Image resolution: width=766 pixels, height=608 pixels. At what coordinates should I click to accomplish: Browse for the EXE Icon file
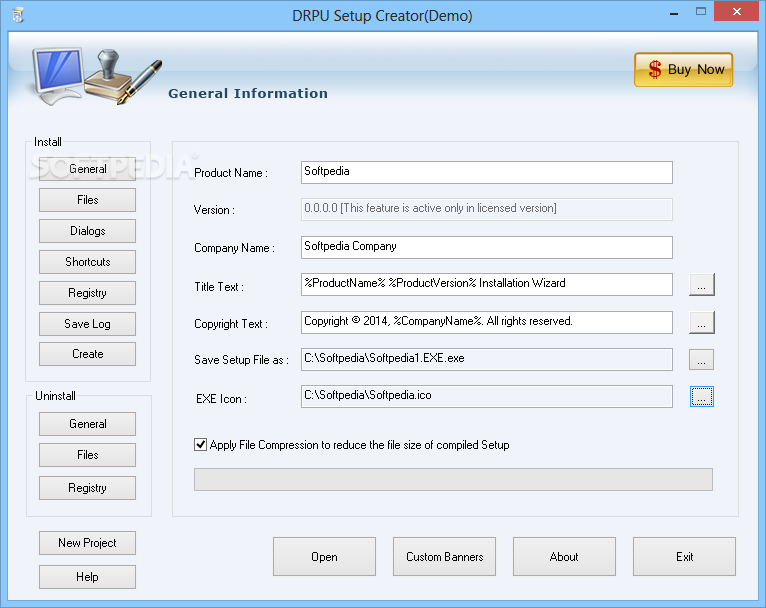(702, 397)
